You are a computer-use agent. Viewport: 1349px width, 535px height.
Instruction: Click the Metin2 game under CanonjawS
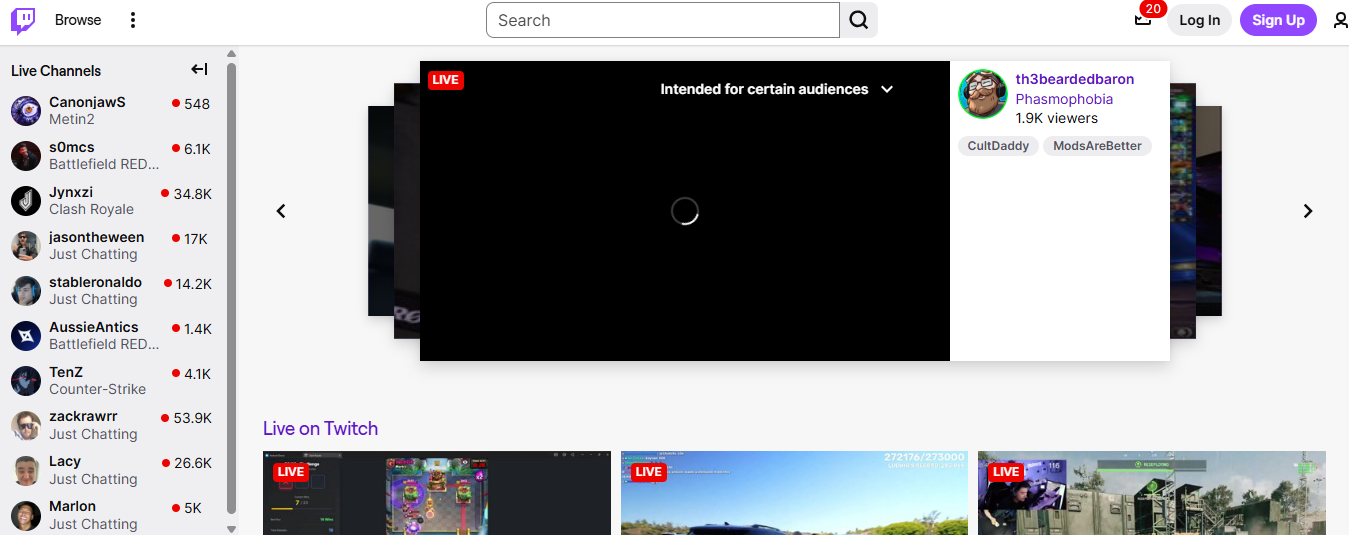pyautogui.click(x=73, y=119)
